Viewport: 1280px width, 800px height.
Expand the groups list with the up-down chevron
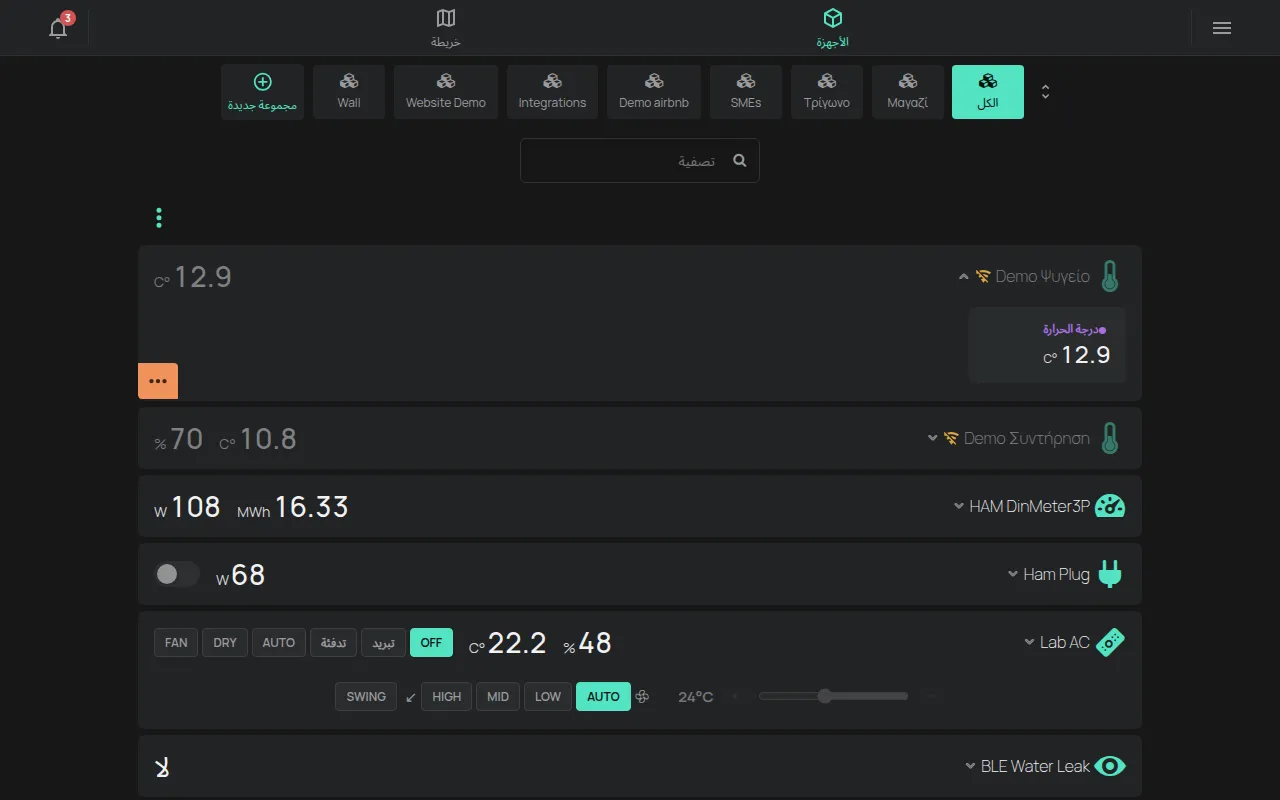click(1045, 92)
